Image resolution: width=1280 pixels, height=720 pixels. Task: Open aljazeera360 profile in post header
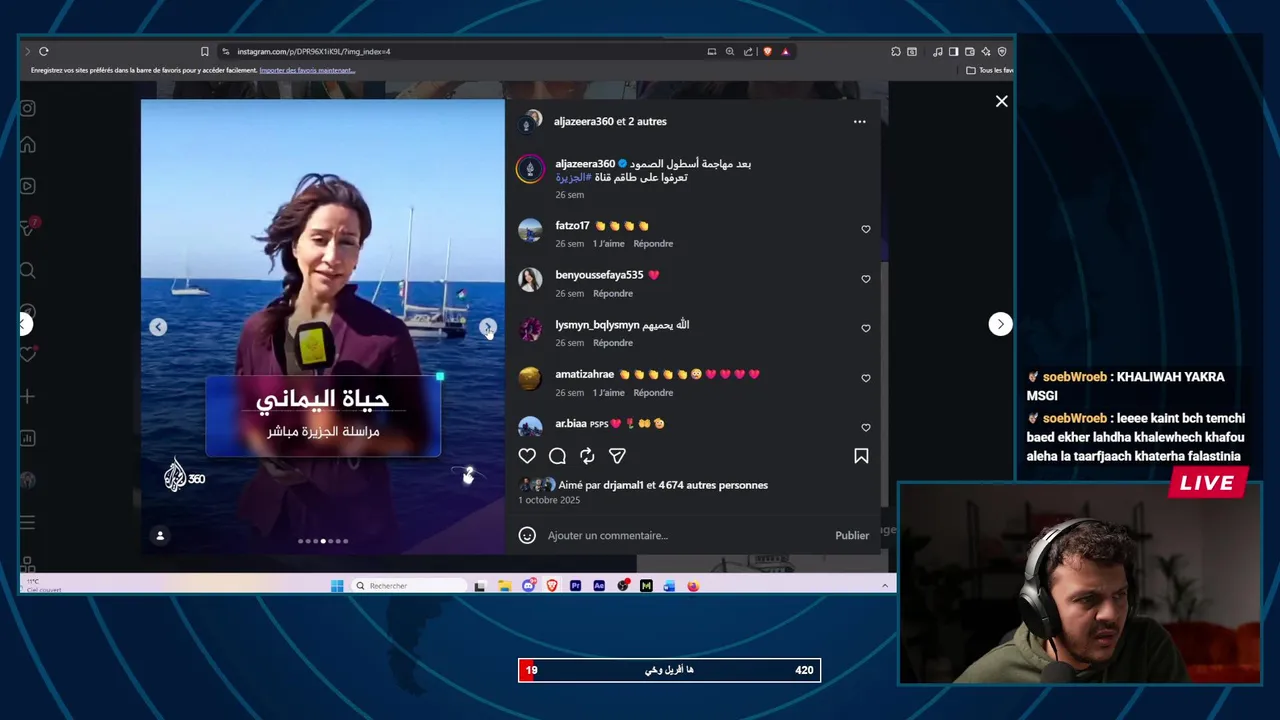584,122
